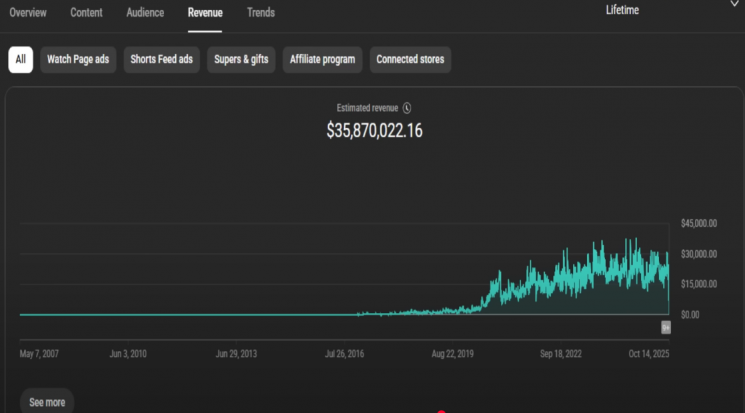
Task: Click the clock icon beside Estimated revenue
Action: (407, 108)
